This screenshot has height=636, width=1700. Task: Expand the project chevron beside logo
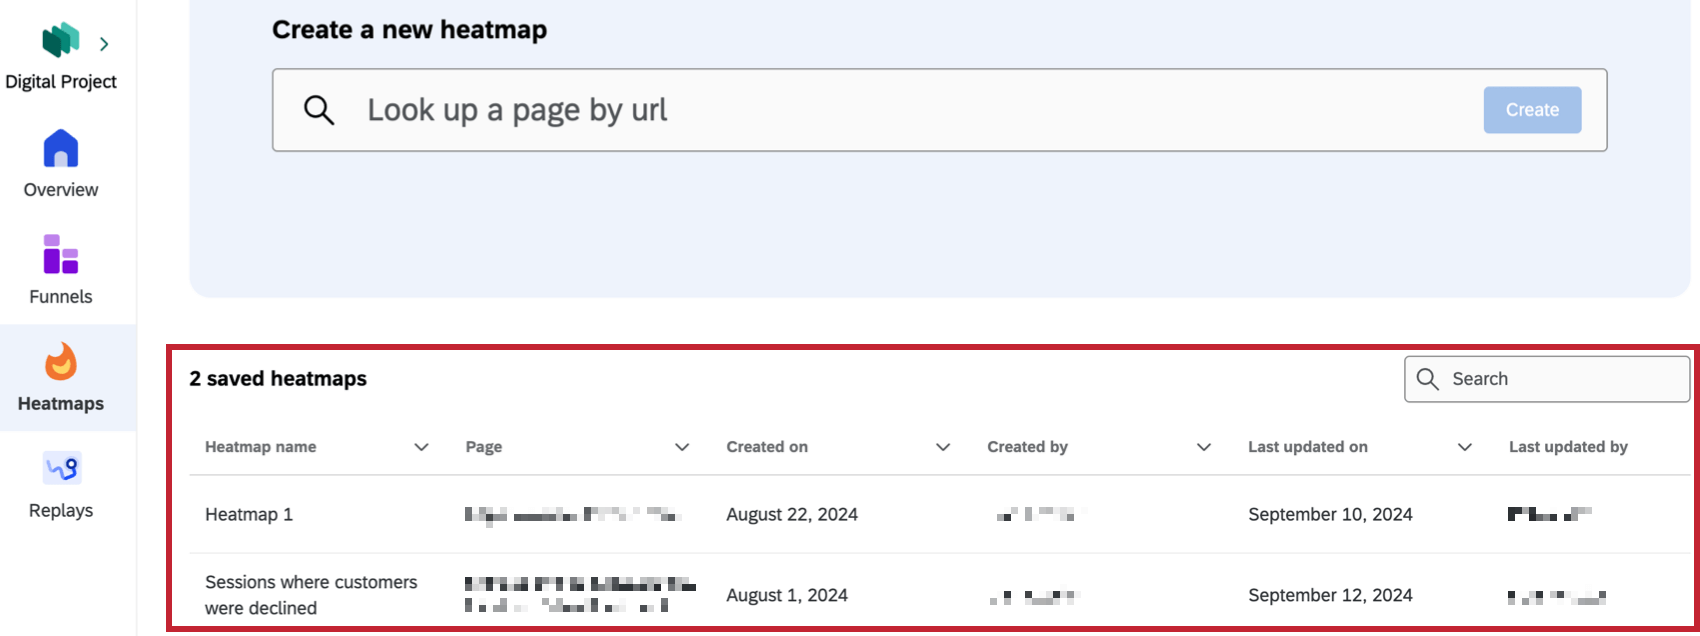tap(104, 44)
